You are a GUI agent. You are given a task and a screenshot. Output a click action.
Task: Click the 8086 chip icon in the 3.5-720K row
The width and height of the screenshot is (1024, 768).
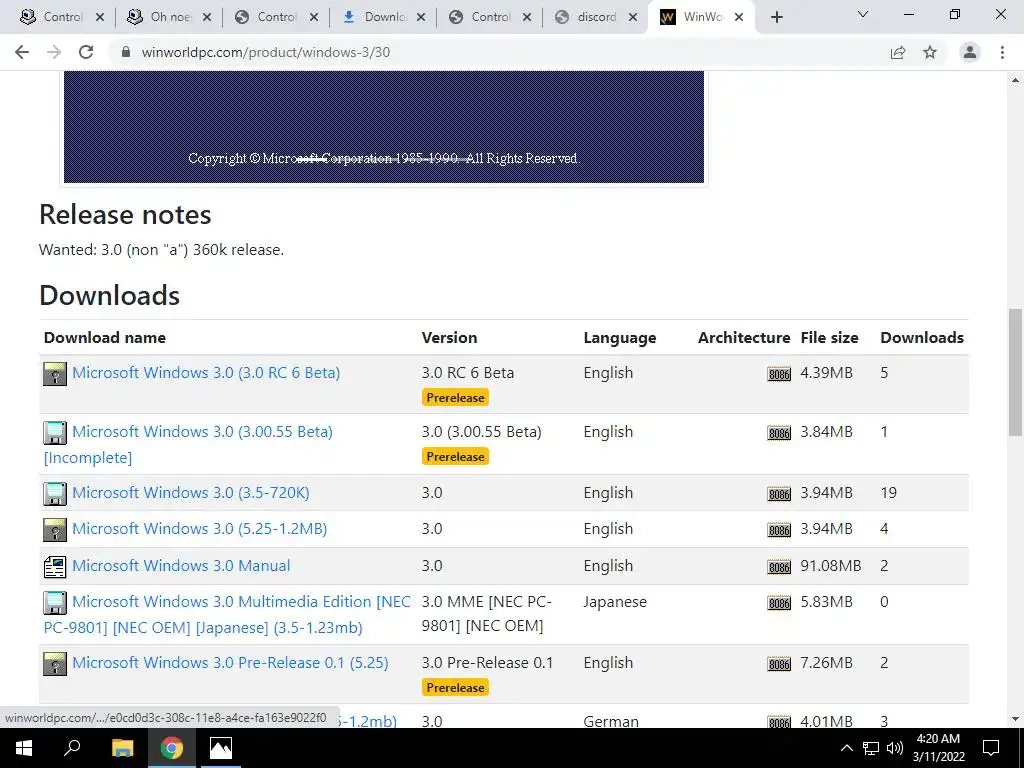[779, 494]
